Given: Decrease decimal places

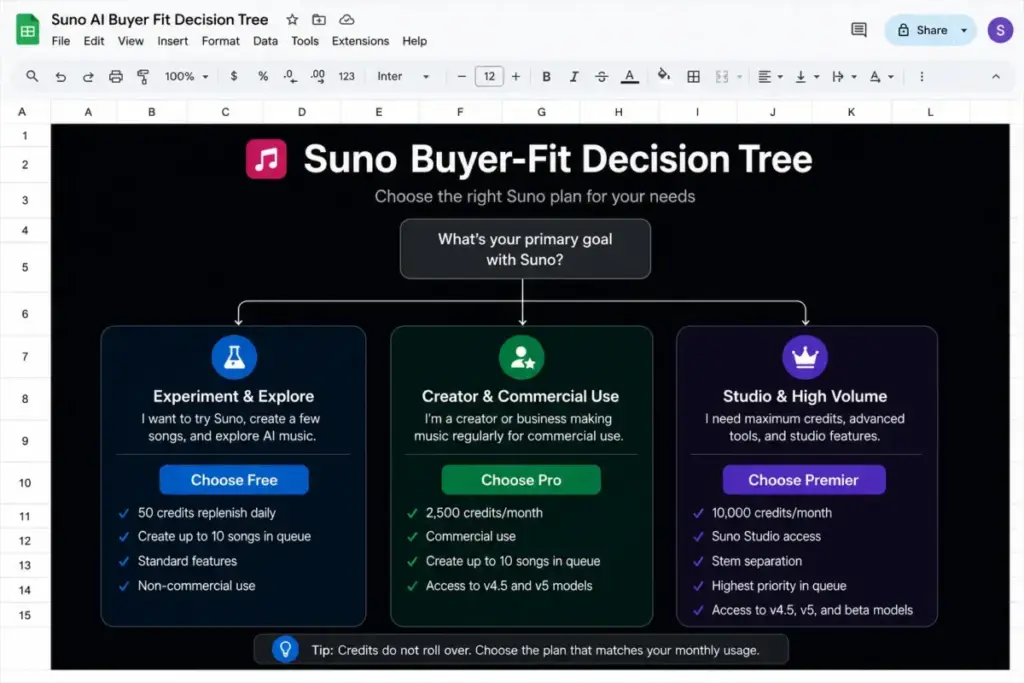Looking at the screenshot, I should click(x=290, y=76).
